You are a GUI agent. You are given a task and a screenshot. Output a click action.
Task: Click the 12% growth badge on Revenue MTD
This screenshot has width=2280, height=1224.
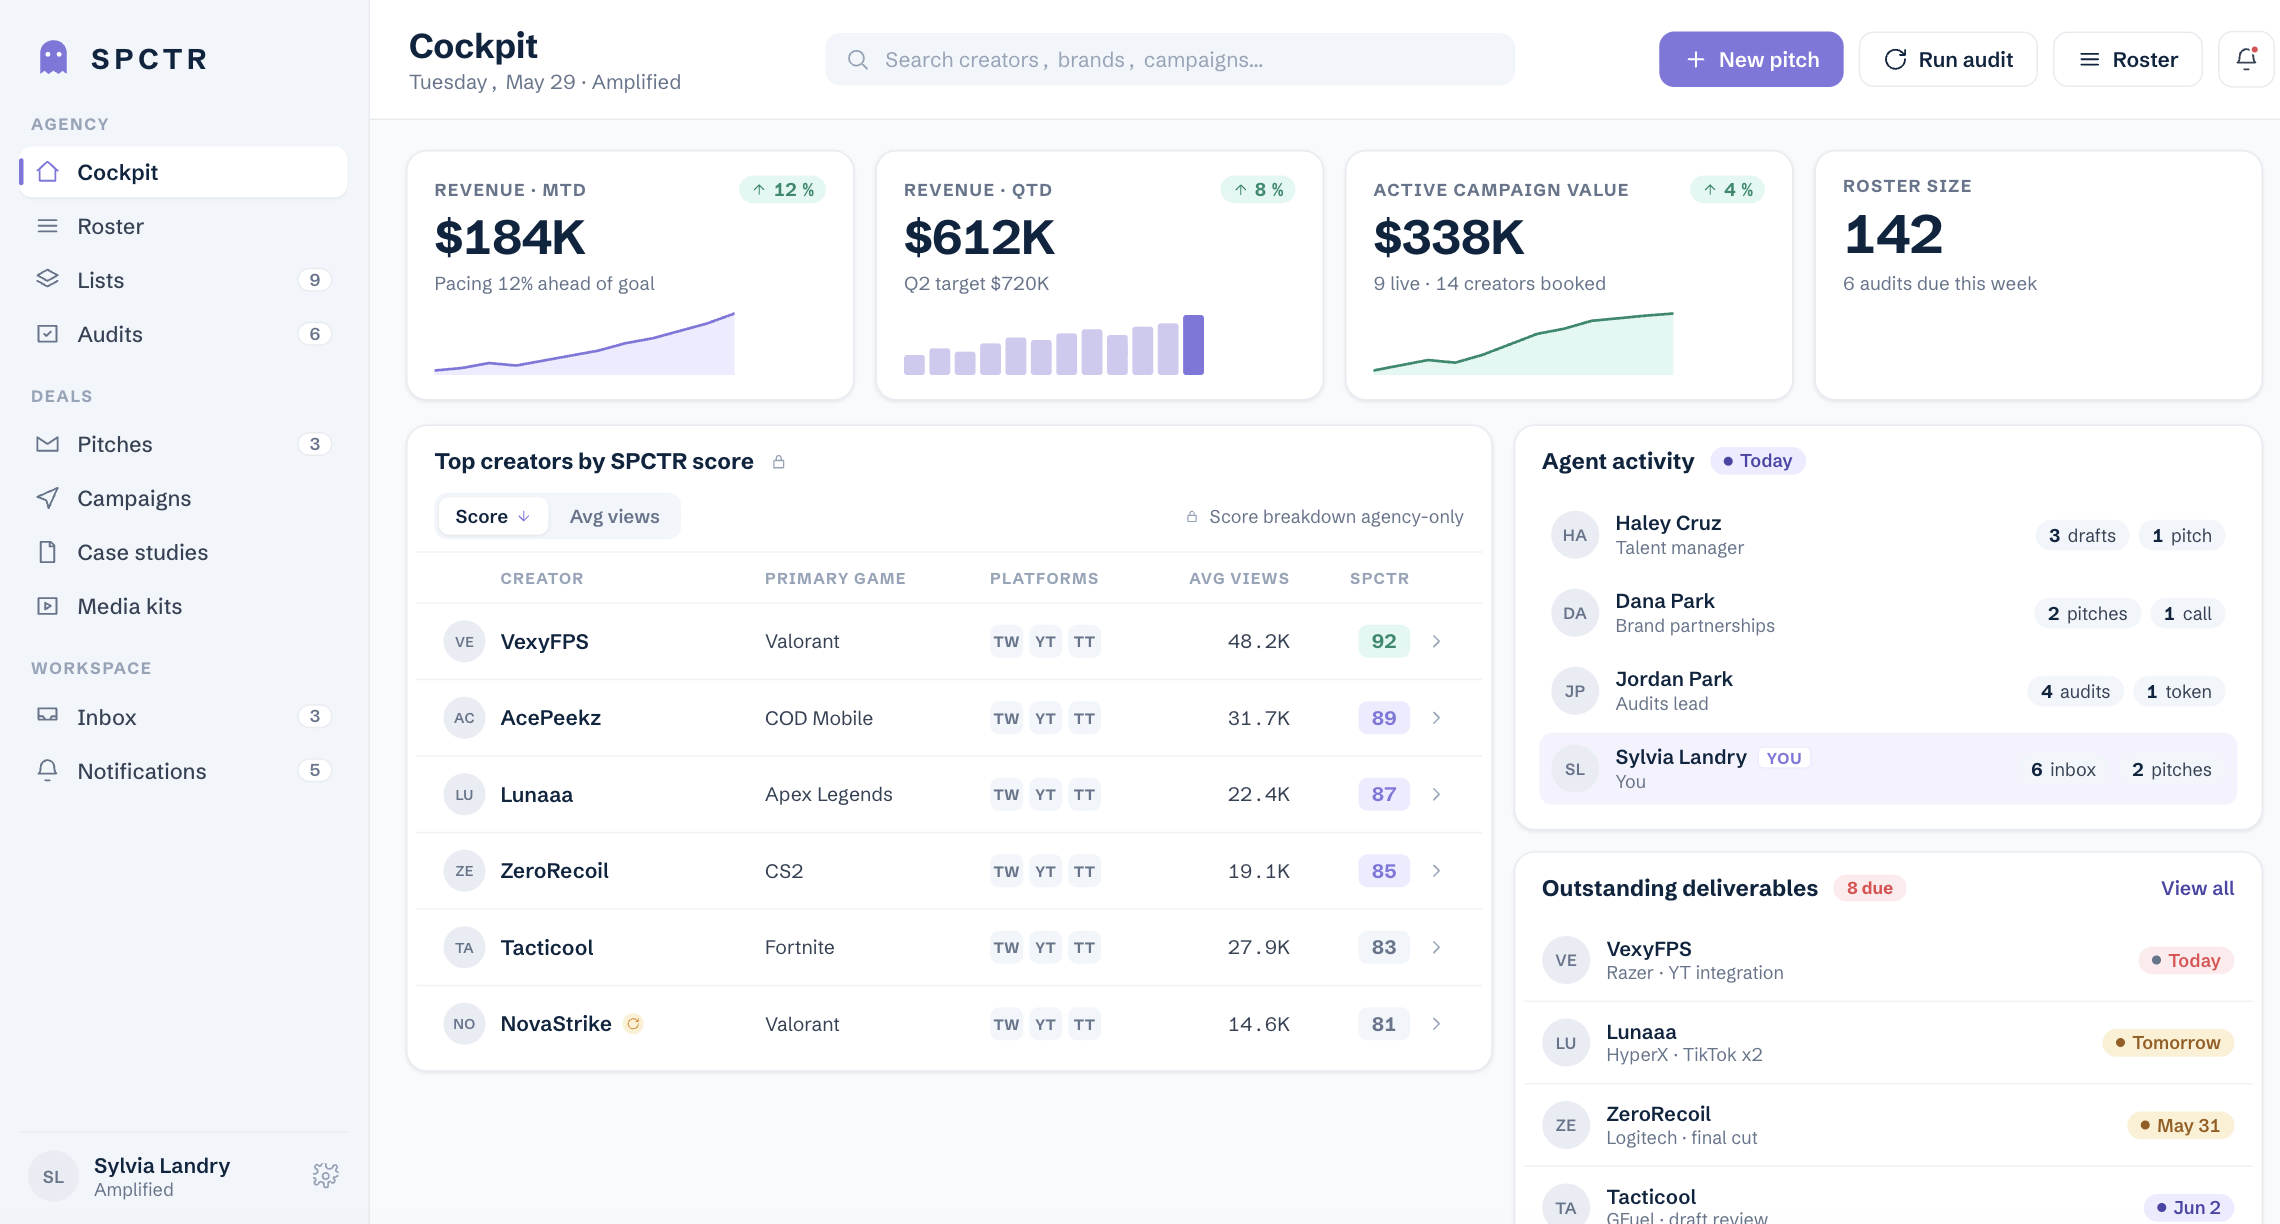coord(782,190)
